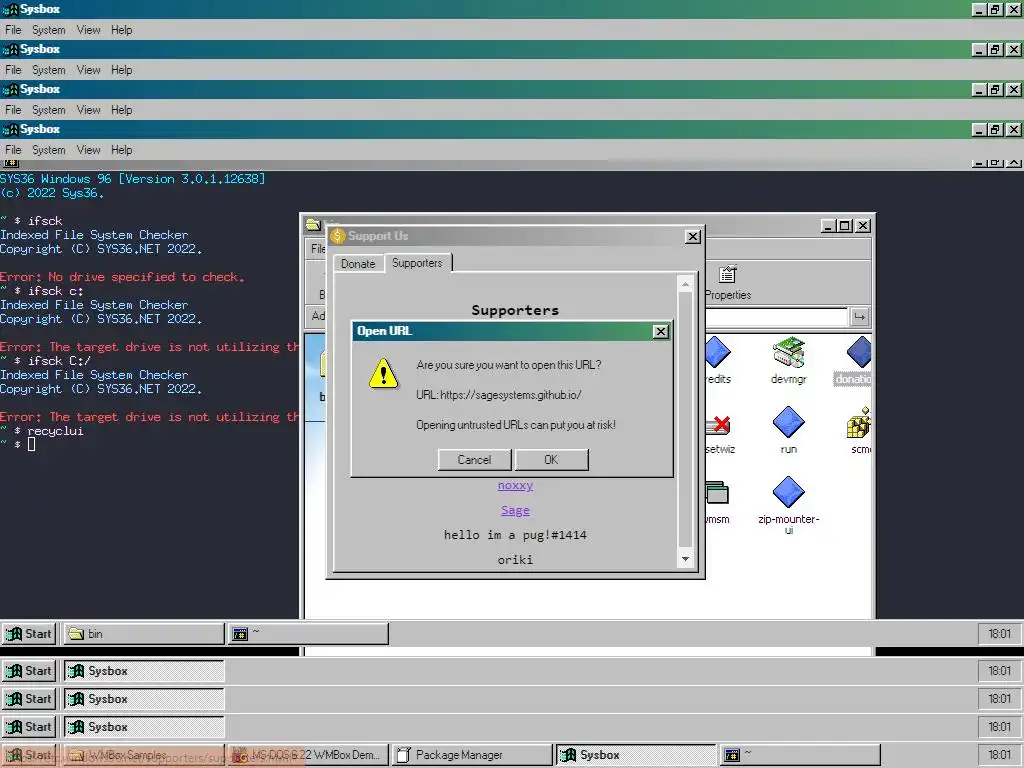This screenshot has width=1024, height=768.
Task: Click Start on bottommost taskbar
Action: [x=29, y=755]
